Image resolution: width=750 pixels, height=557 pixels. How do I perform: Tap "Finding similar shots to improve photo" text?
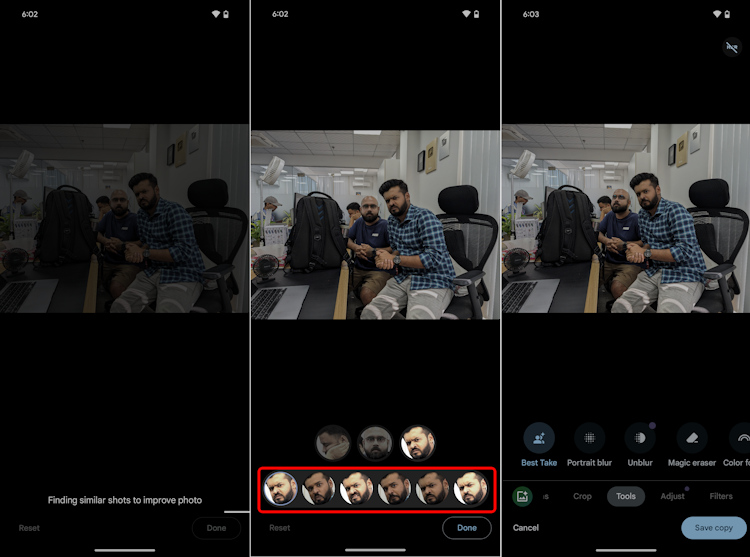[x=125, y=500]
